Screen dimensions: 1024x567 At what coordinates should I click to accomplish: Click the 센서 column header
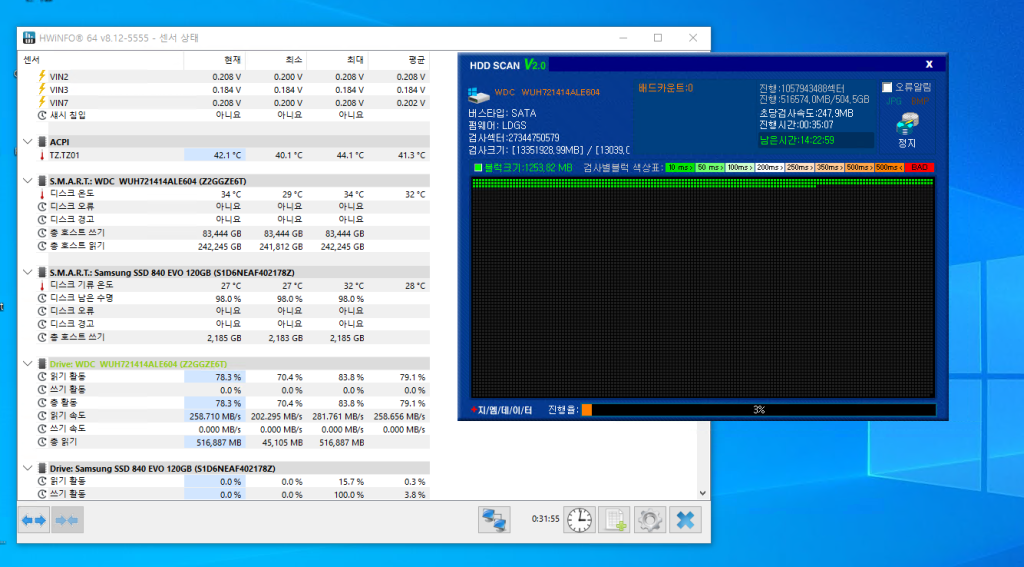pos(101,60)
